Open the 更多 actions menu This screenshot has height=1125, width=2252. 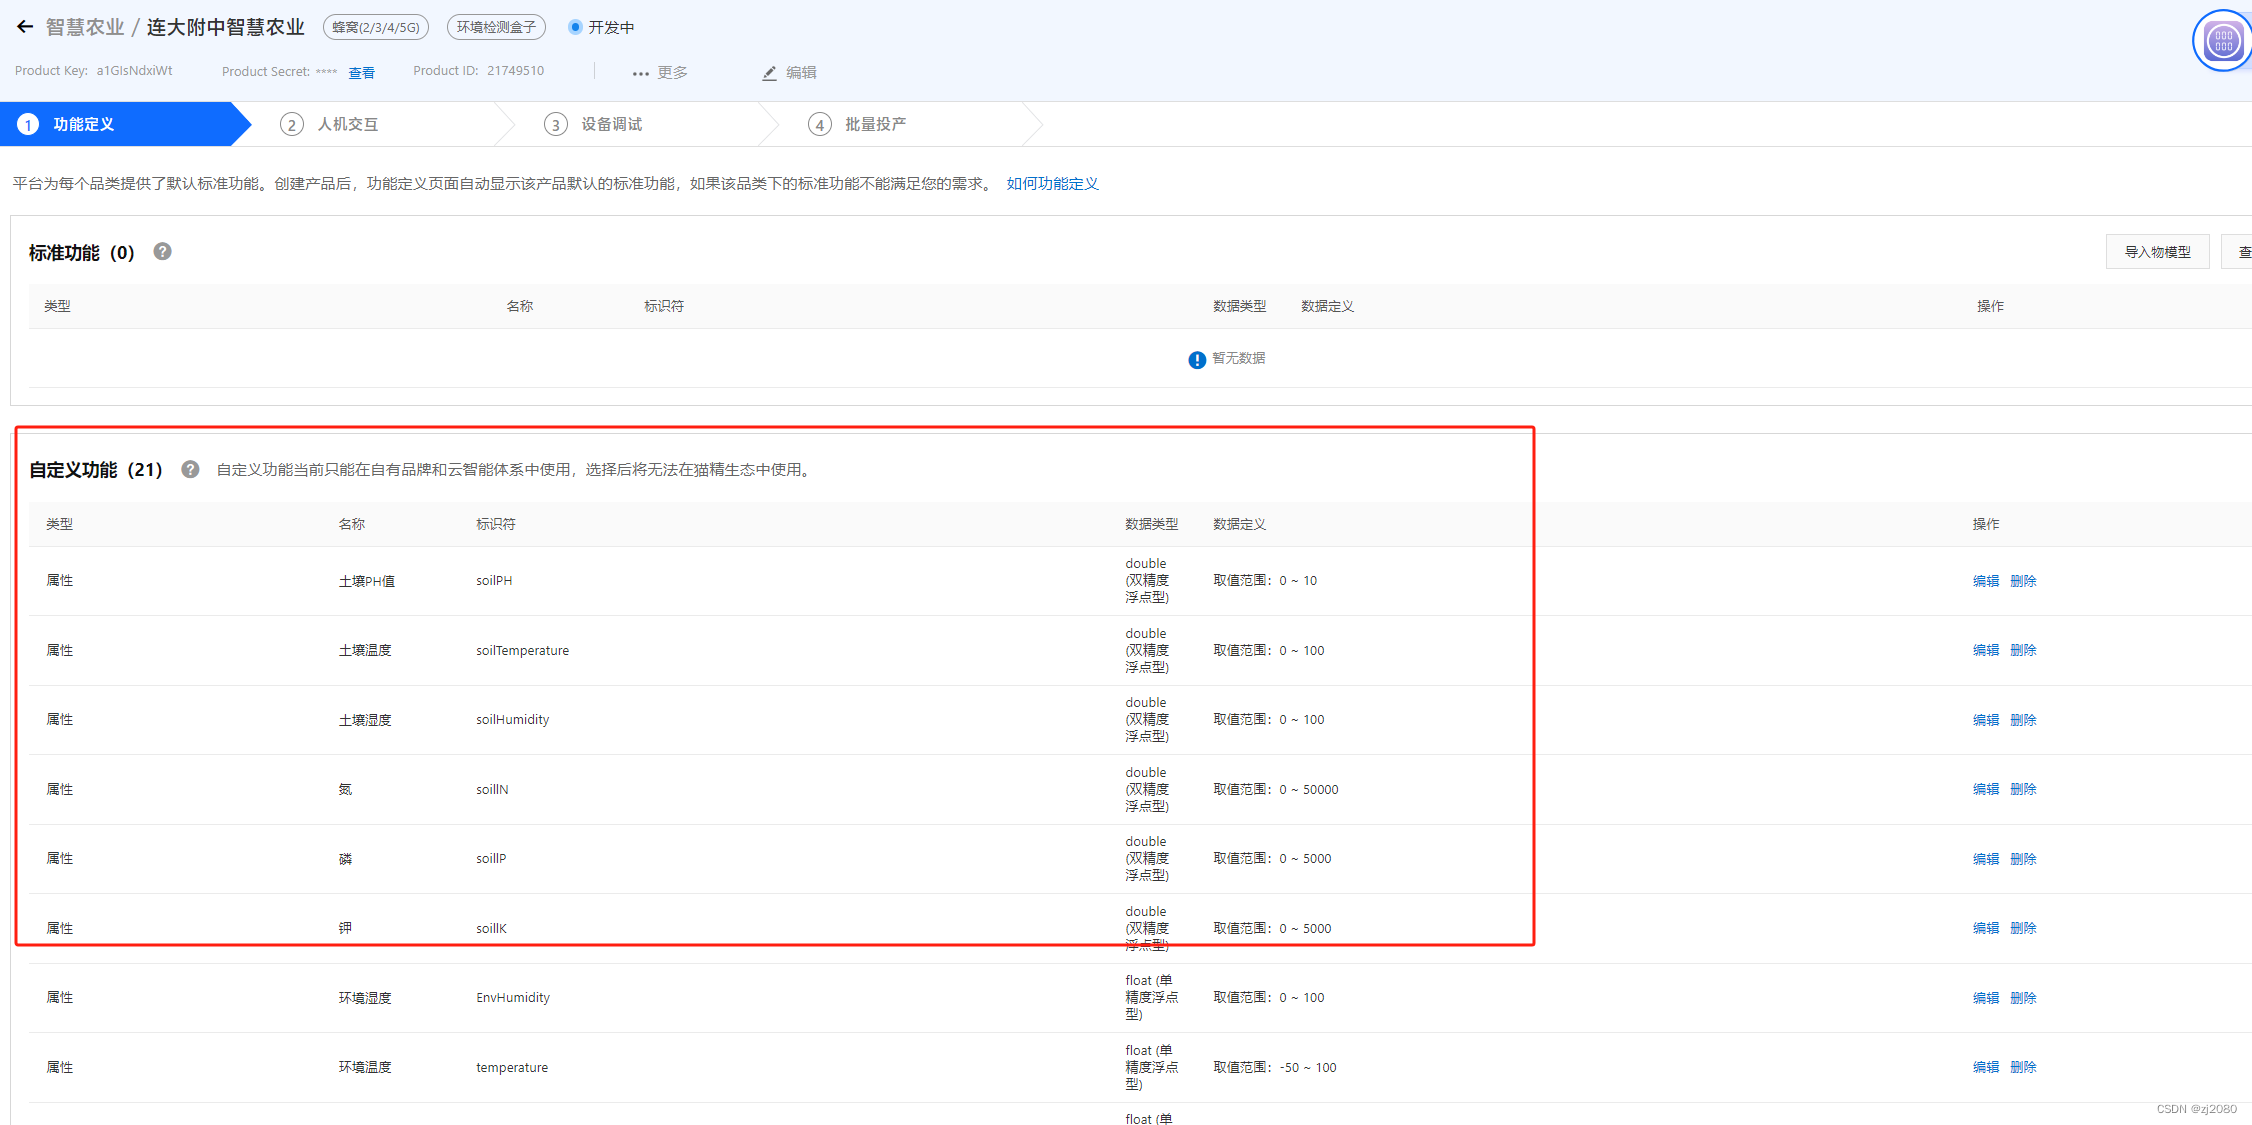point(658,72)
